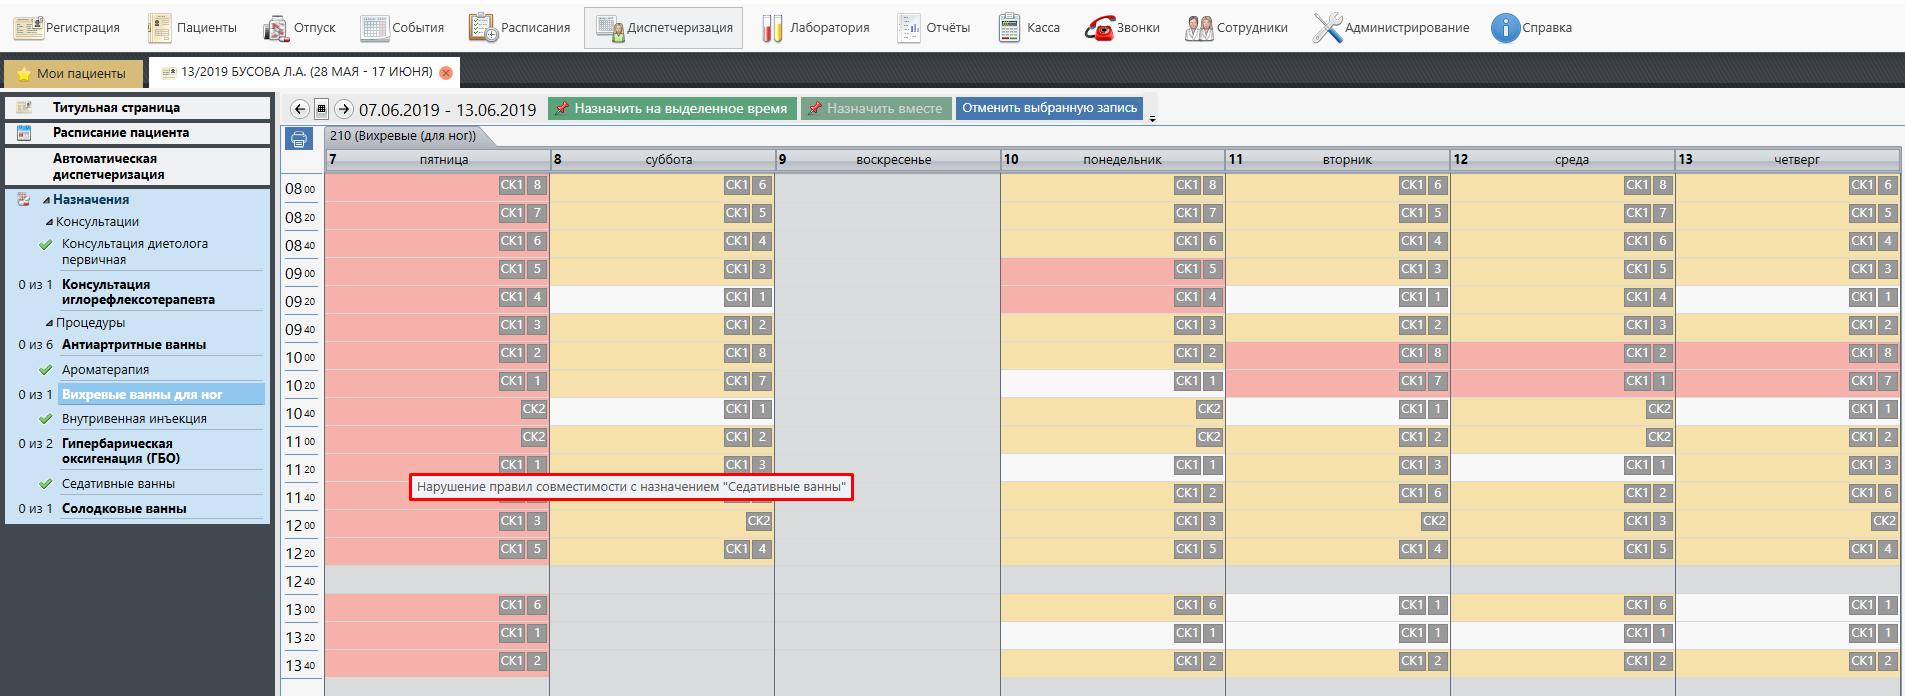Collapse the Процедуры group
1905x696 pixels.
point(49,323)
